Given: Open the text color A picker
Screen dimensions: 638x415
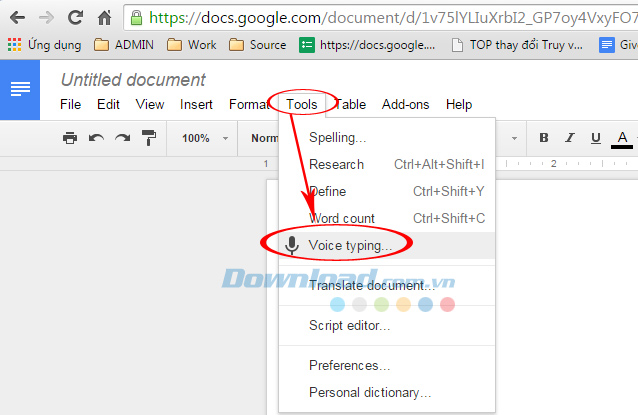Looking at the screenshot, I should click(x=622, y=139).
